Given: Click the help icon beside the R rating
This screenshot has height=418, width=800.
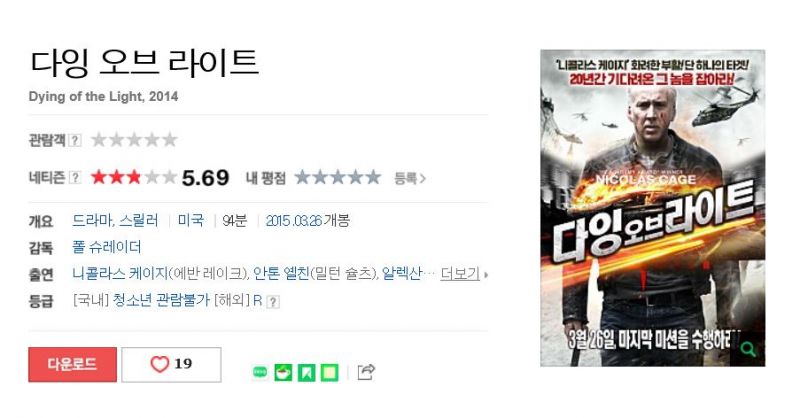Looking at the screenshot, I should (273, 302).
